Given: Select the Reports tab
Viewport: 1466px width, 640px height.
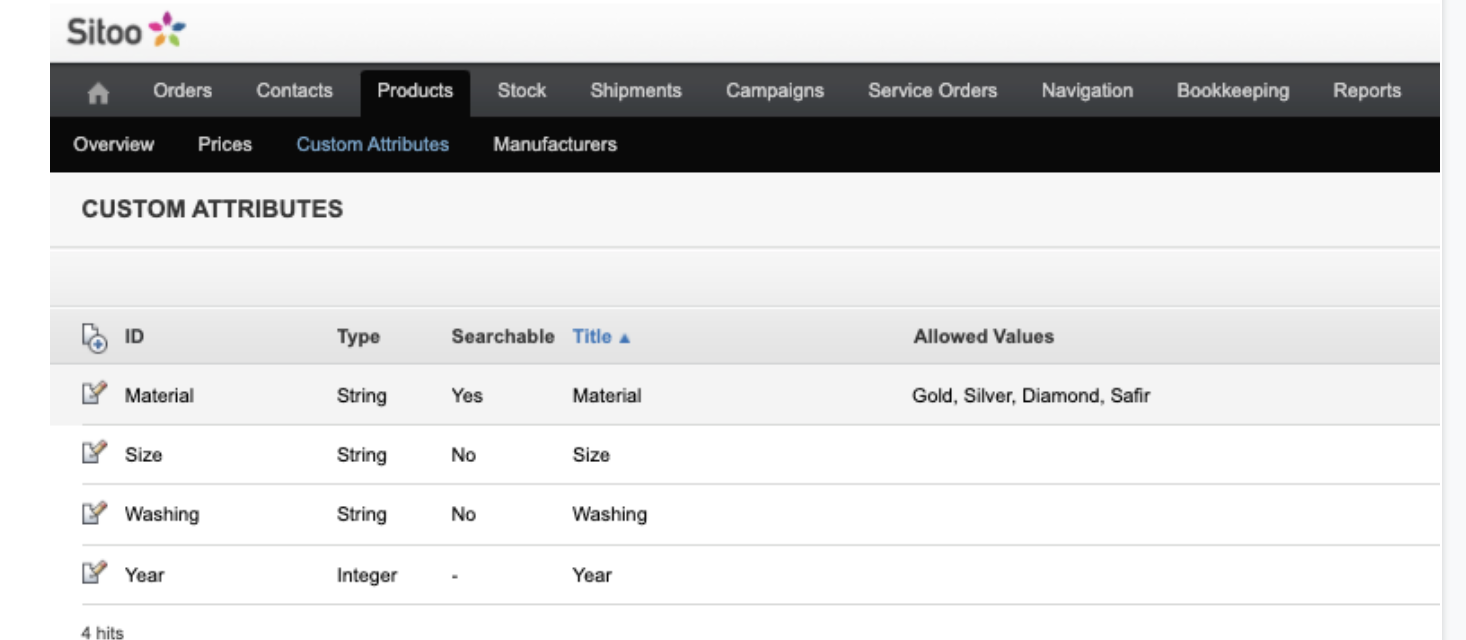Looking at the screenshot, I should coord(1367,91).
